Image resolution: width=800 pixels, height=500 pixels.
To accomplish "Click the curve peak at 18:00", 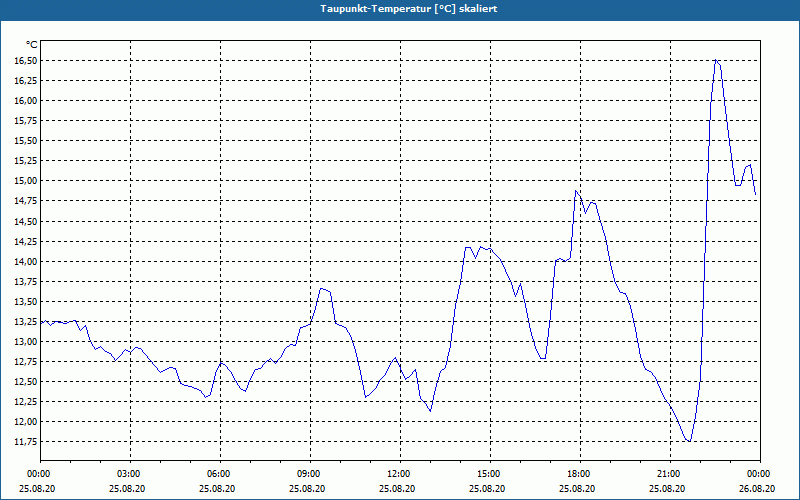I will point(576,191).
